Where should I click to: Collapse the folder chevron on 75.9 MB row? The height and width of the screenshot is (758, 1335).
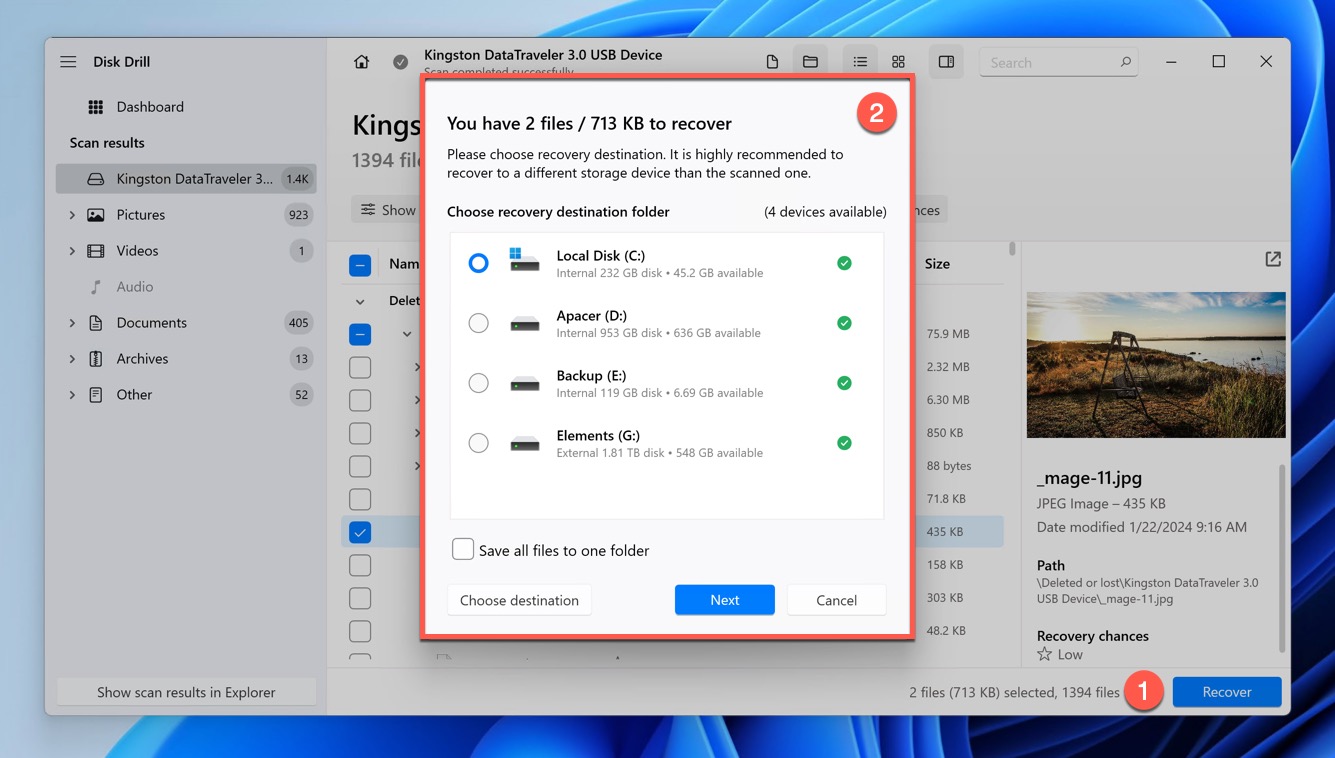tap(407, 334)
